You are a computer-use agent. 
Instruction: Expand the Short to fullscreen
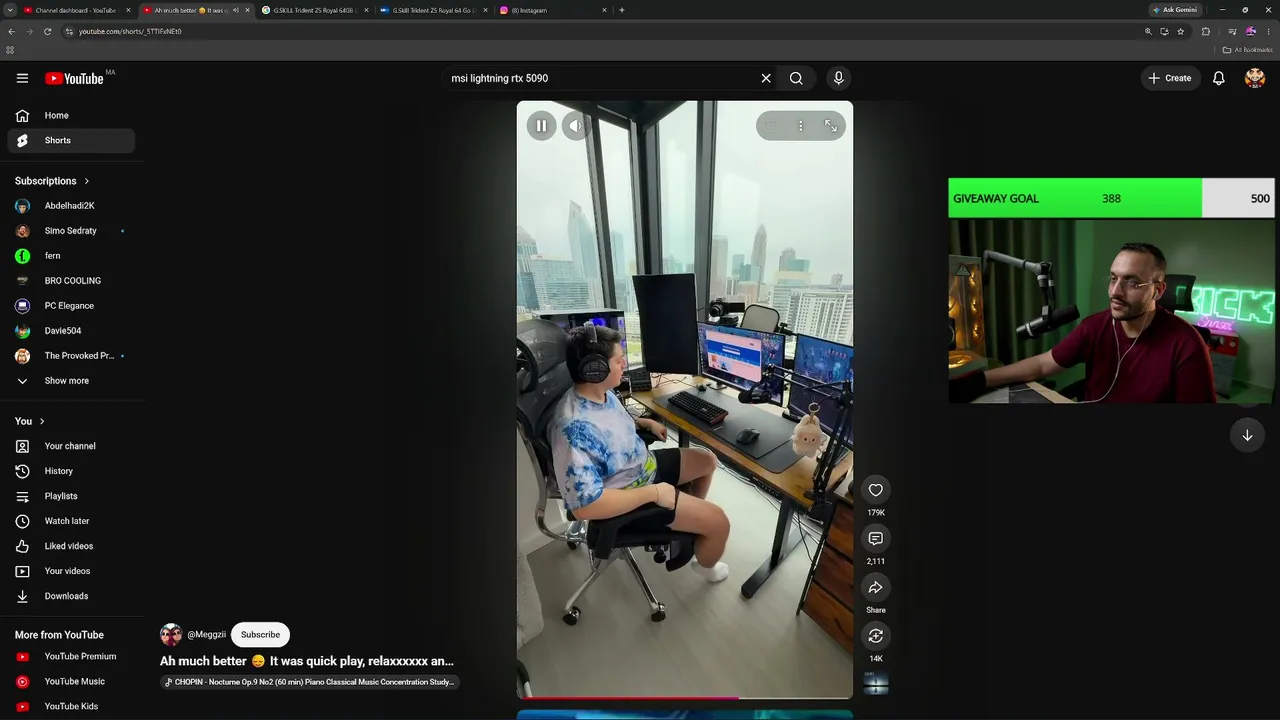(830, 126)
